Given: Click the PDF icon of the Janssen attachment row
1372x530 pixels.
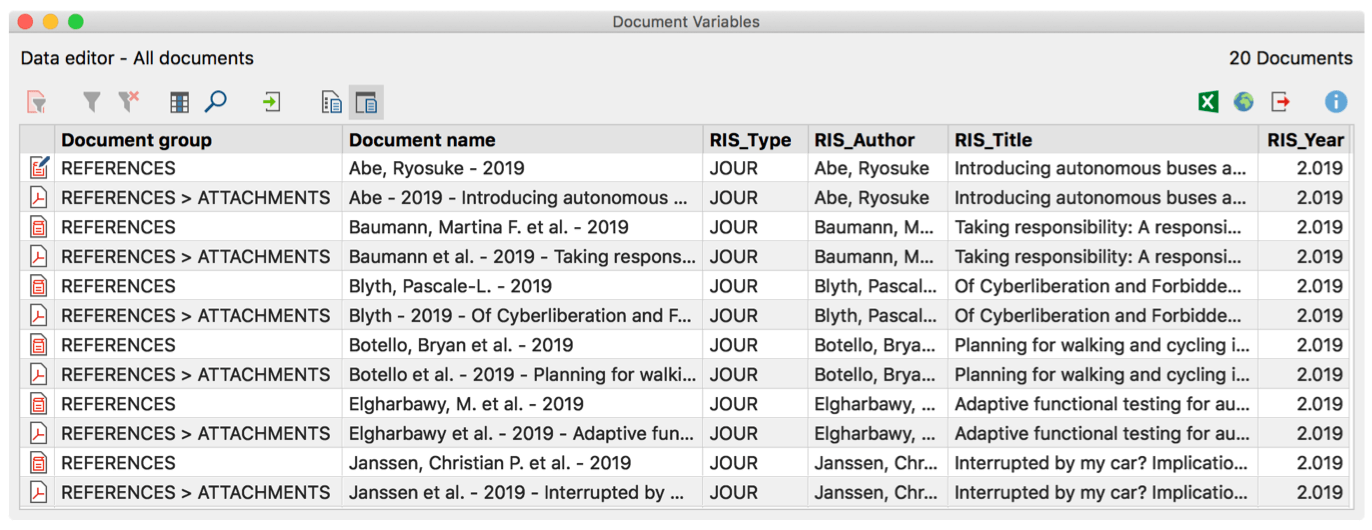Looking at the screenshot, I should [x=38, y=492].
